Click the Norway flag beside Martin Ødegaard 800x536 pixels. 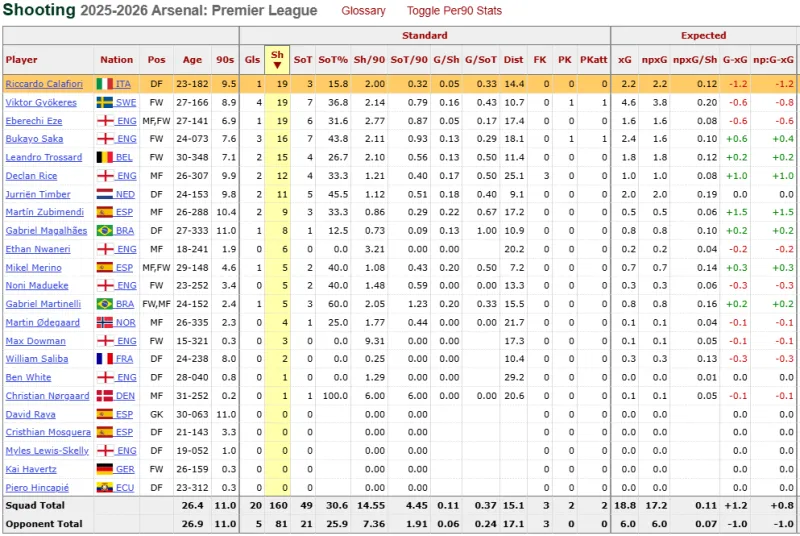click(x=105, y=322)
